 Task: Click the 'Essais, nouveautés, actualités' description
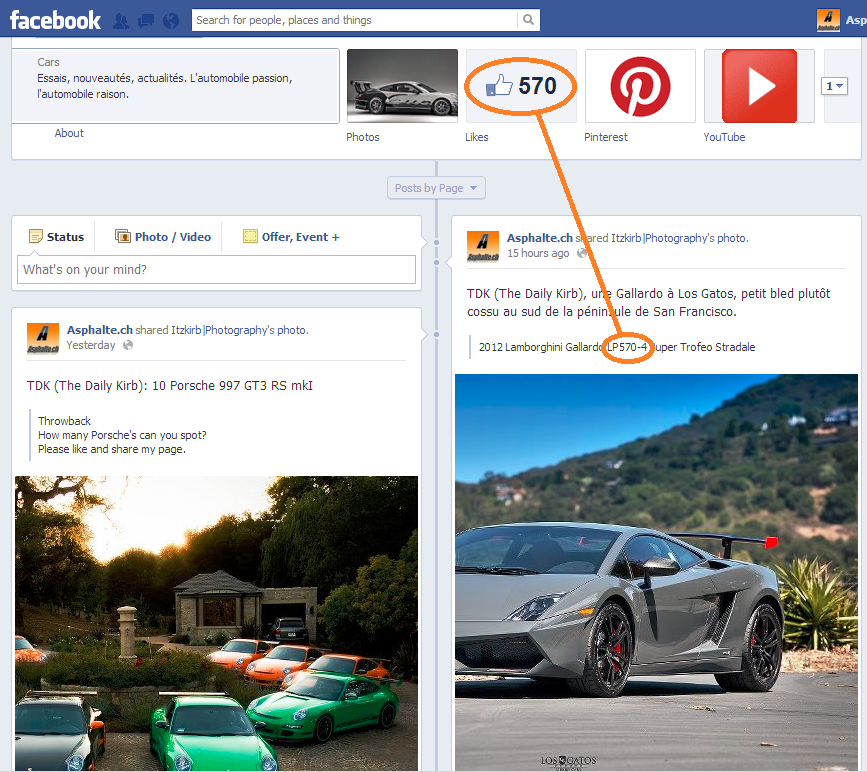pos(165,86)
